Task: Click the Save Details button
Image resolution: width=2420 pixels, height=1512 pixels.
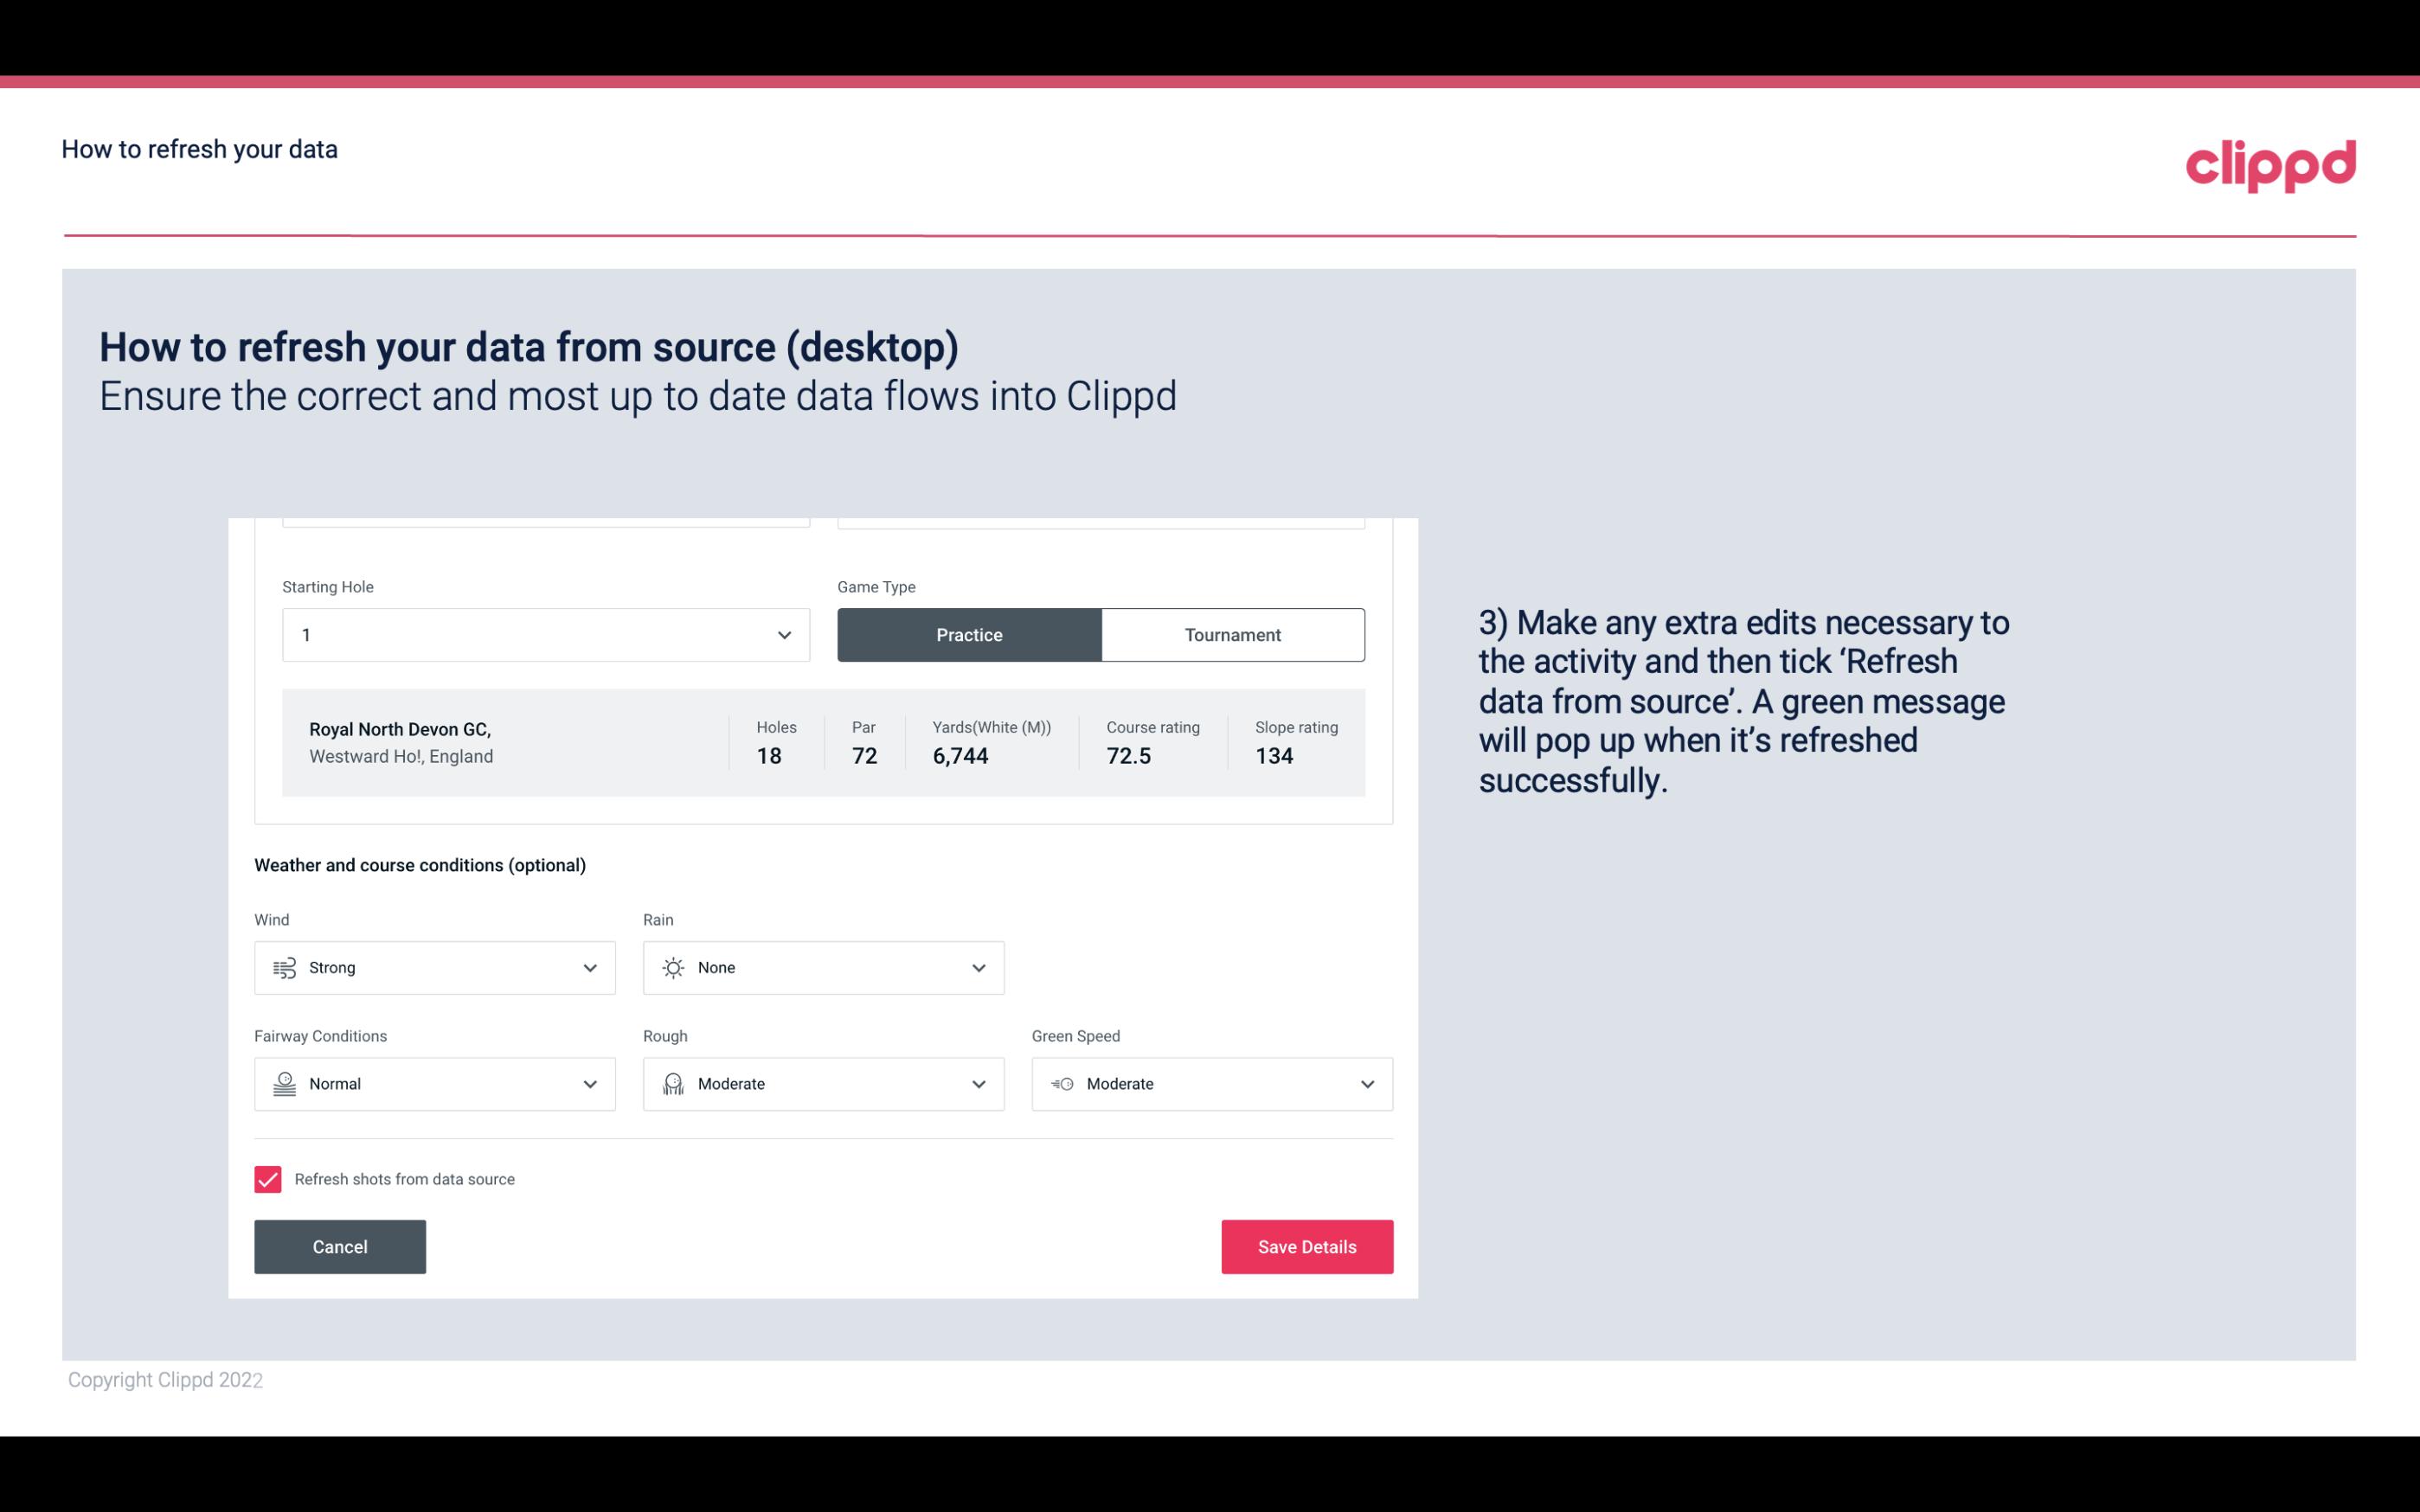Action: tap(1306, 1246)
